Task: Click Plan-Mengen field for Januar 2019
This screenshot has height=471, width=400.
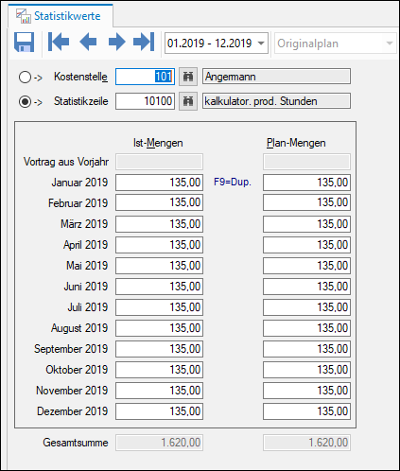Action: (x=307, y=182)
